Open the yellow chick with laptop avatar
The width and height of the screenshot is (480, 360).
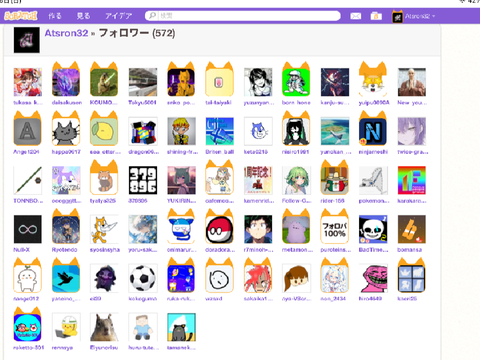pos(66,327)
